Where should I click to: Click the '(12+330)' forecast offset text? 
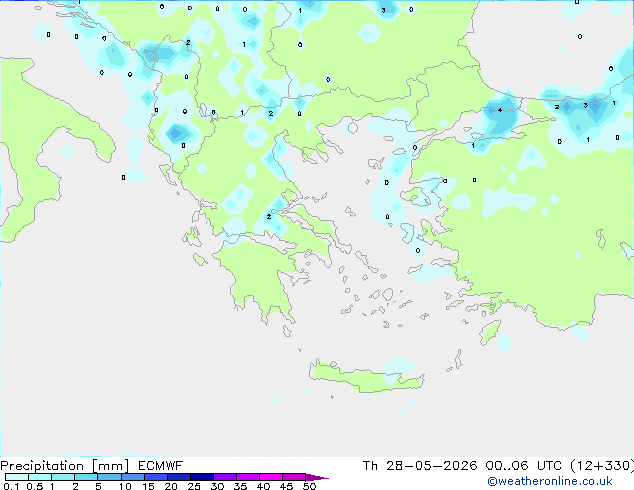click(x=602, y=466)
